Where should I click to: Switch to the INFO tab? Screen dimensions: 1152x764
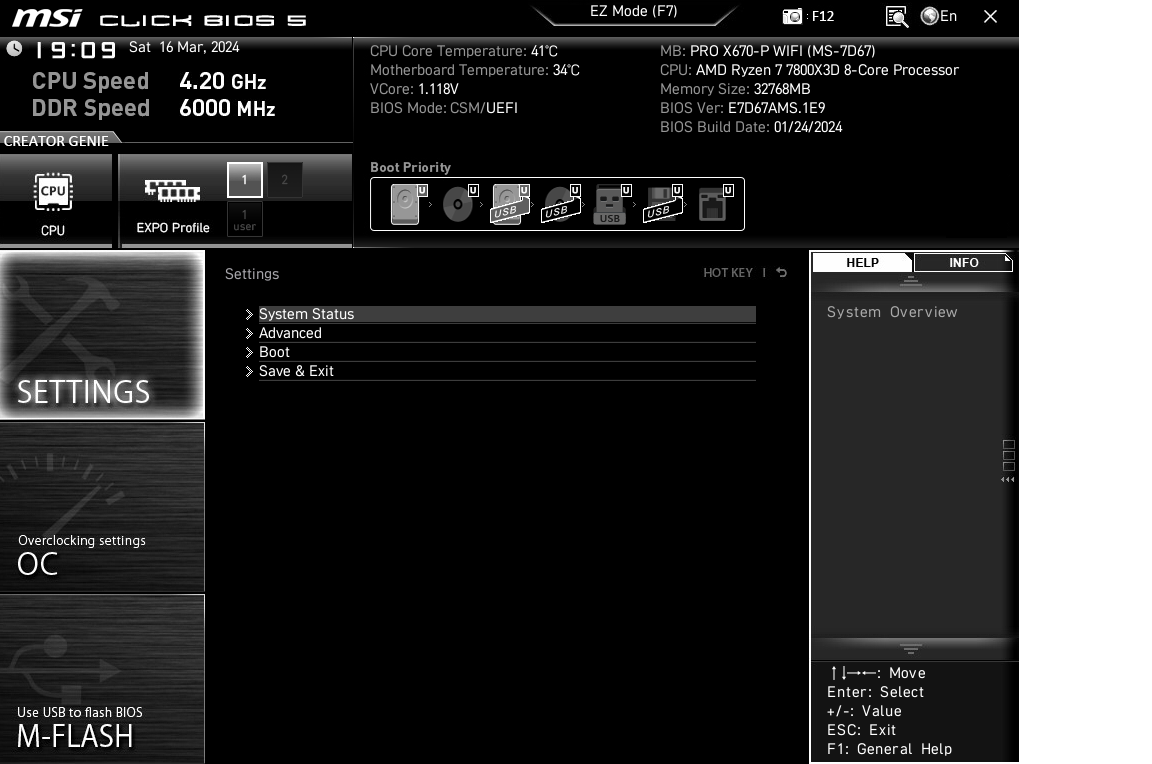[963, 262]
